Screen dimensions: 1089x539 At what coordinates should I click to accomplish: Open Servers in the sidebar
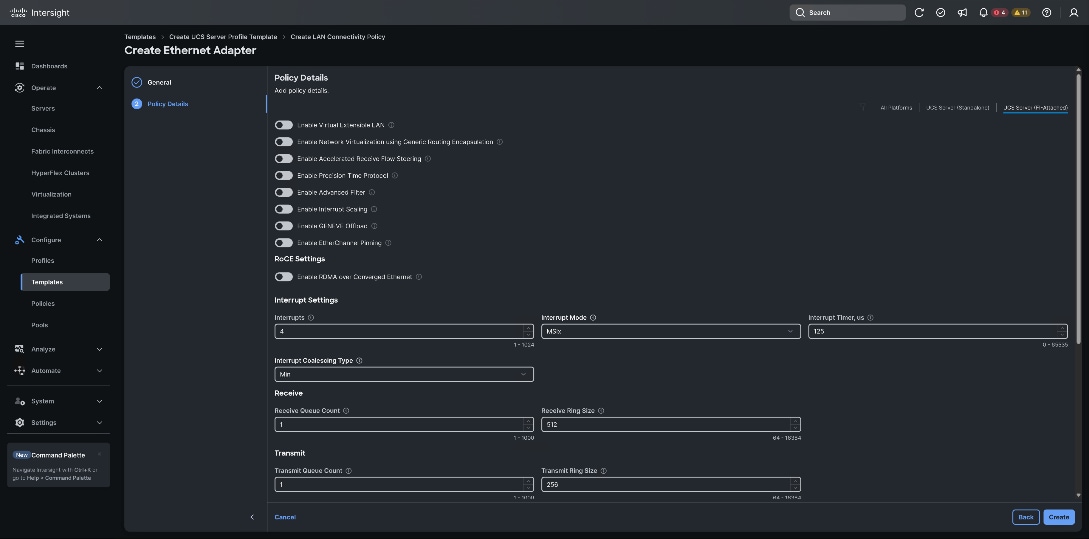[x=43, y=108]
